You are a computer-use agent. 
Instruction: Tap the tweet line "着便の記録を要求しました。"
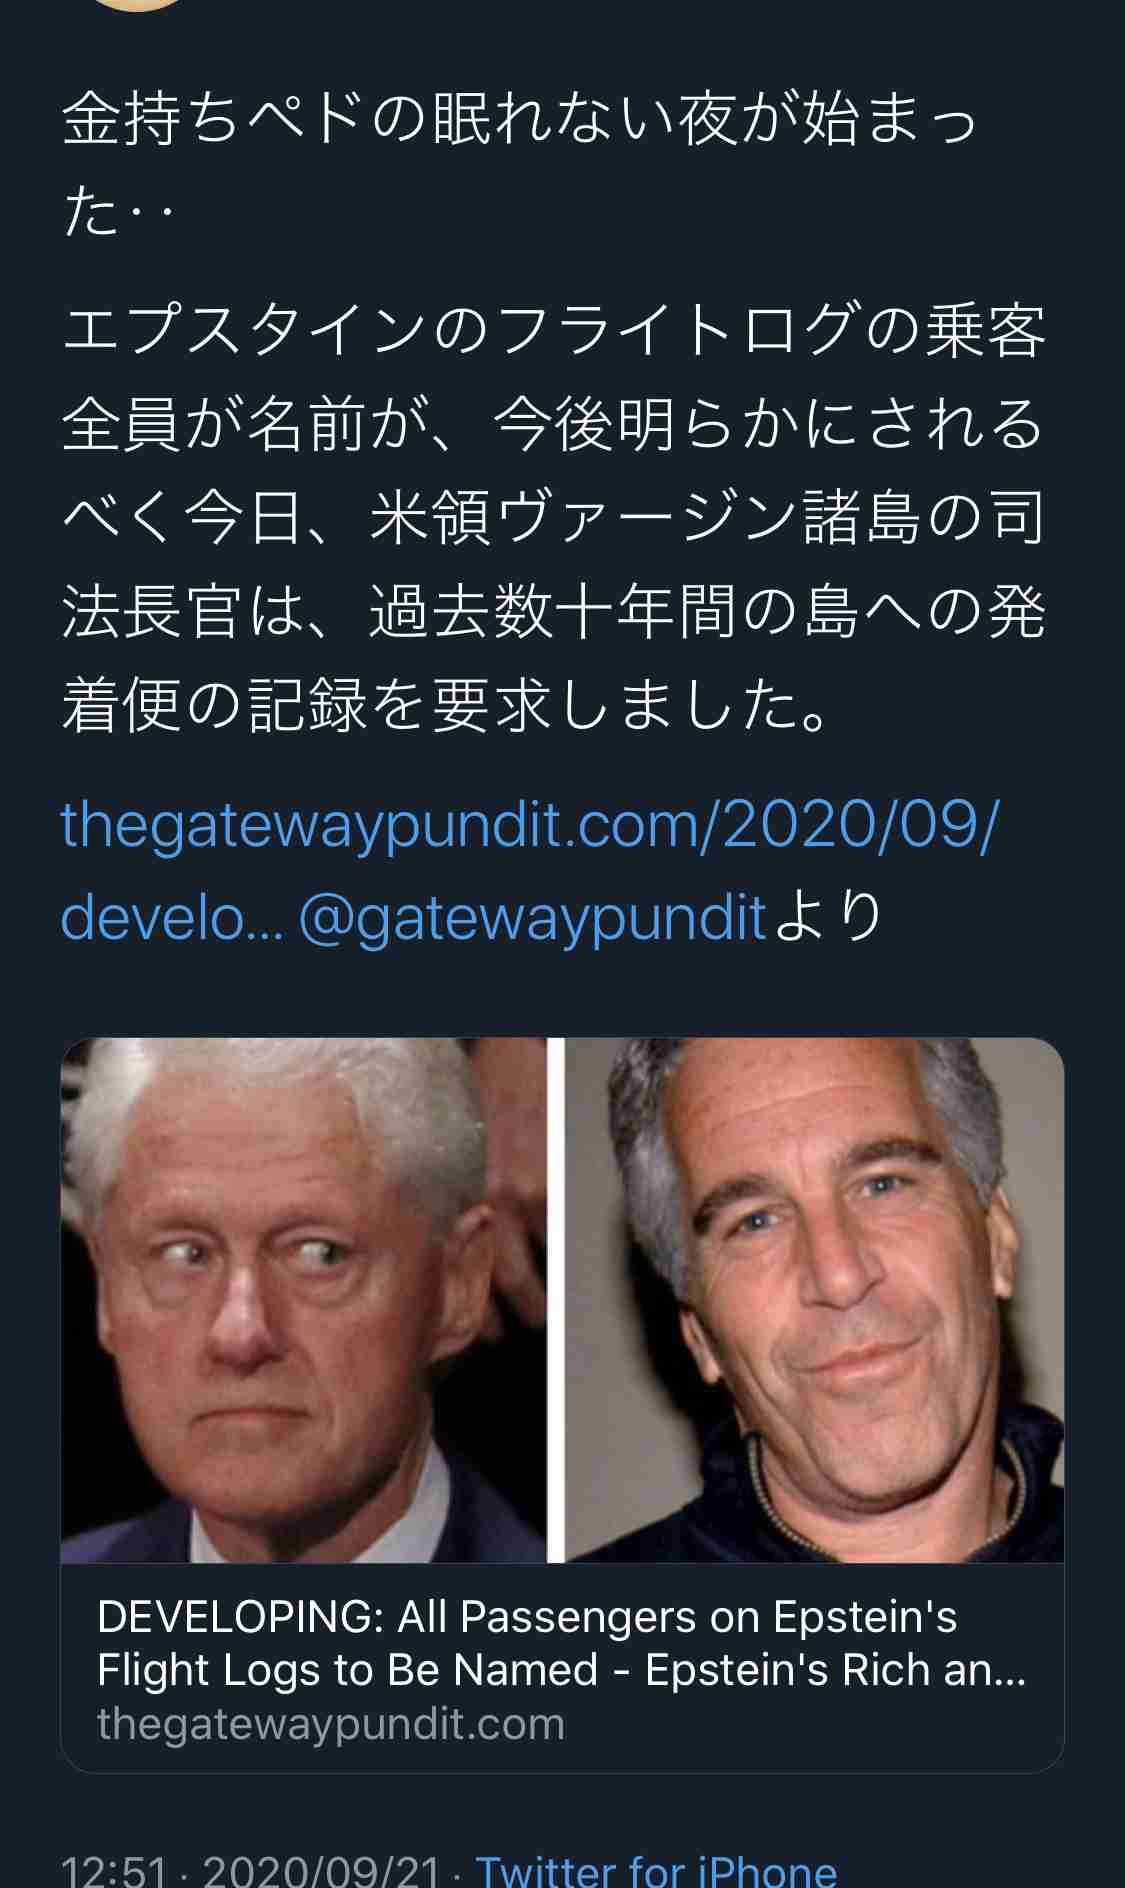tap(446, 707)
